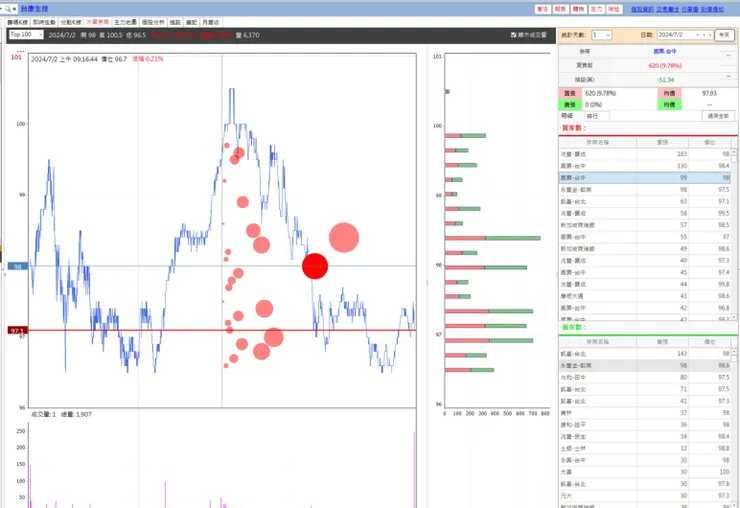
Task: Select the seller row with 80 lots at 97.5
Action: pos(645,377)
